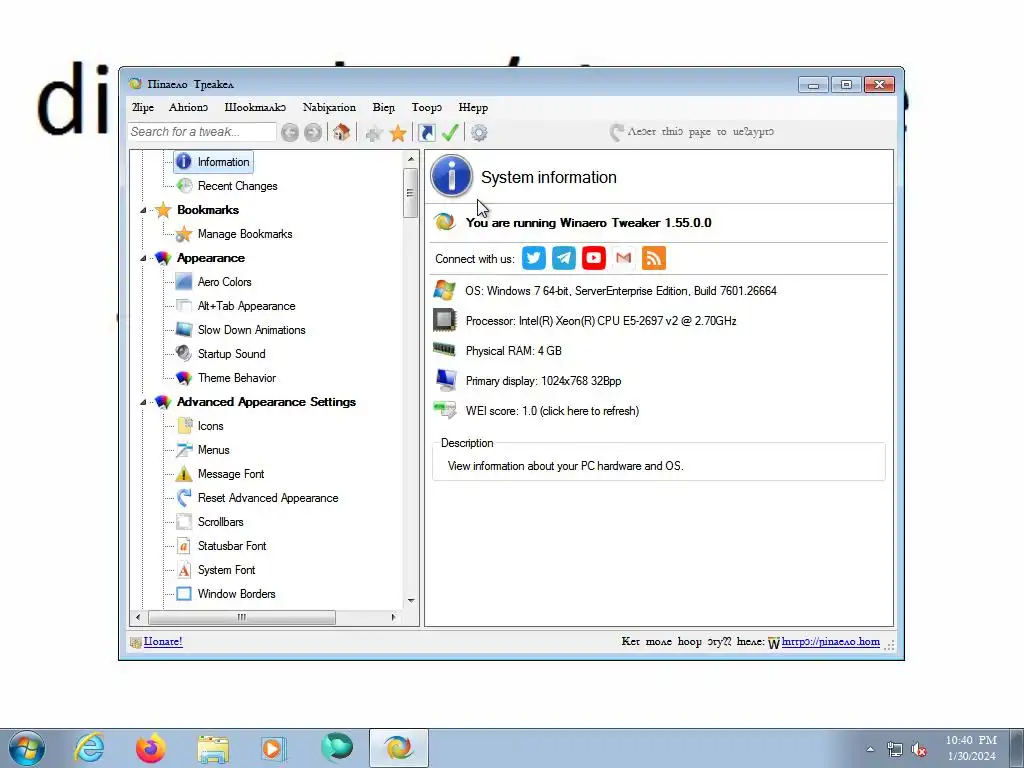
Task: Click the Primary display 1024x768 text
Action: pyautogui.click(x=543, y=381)
